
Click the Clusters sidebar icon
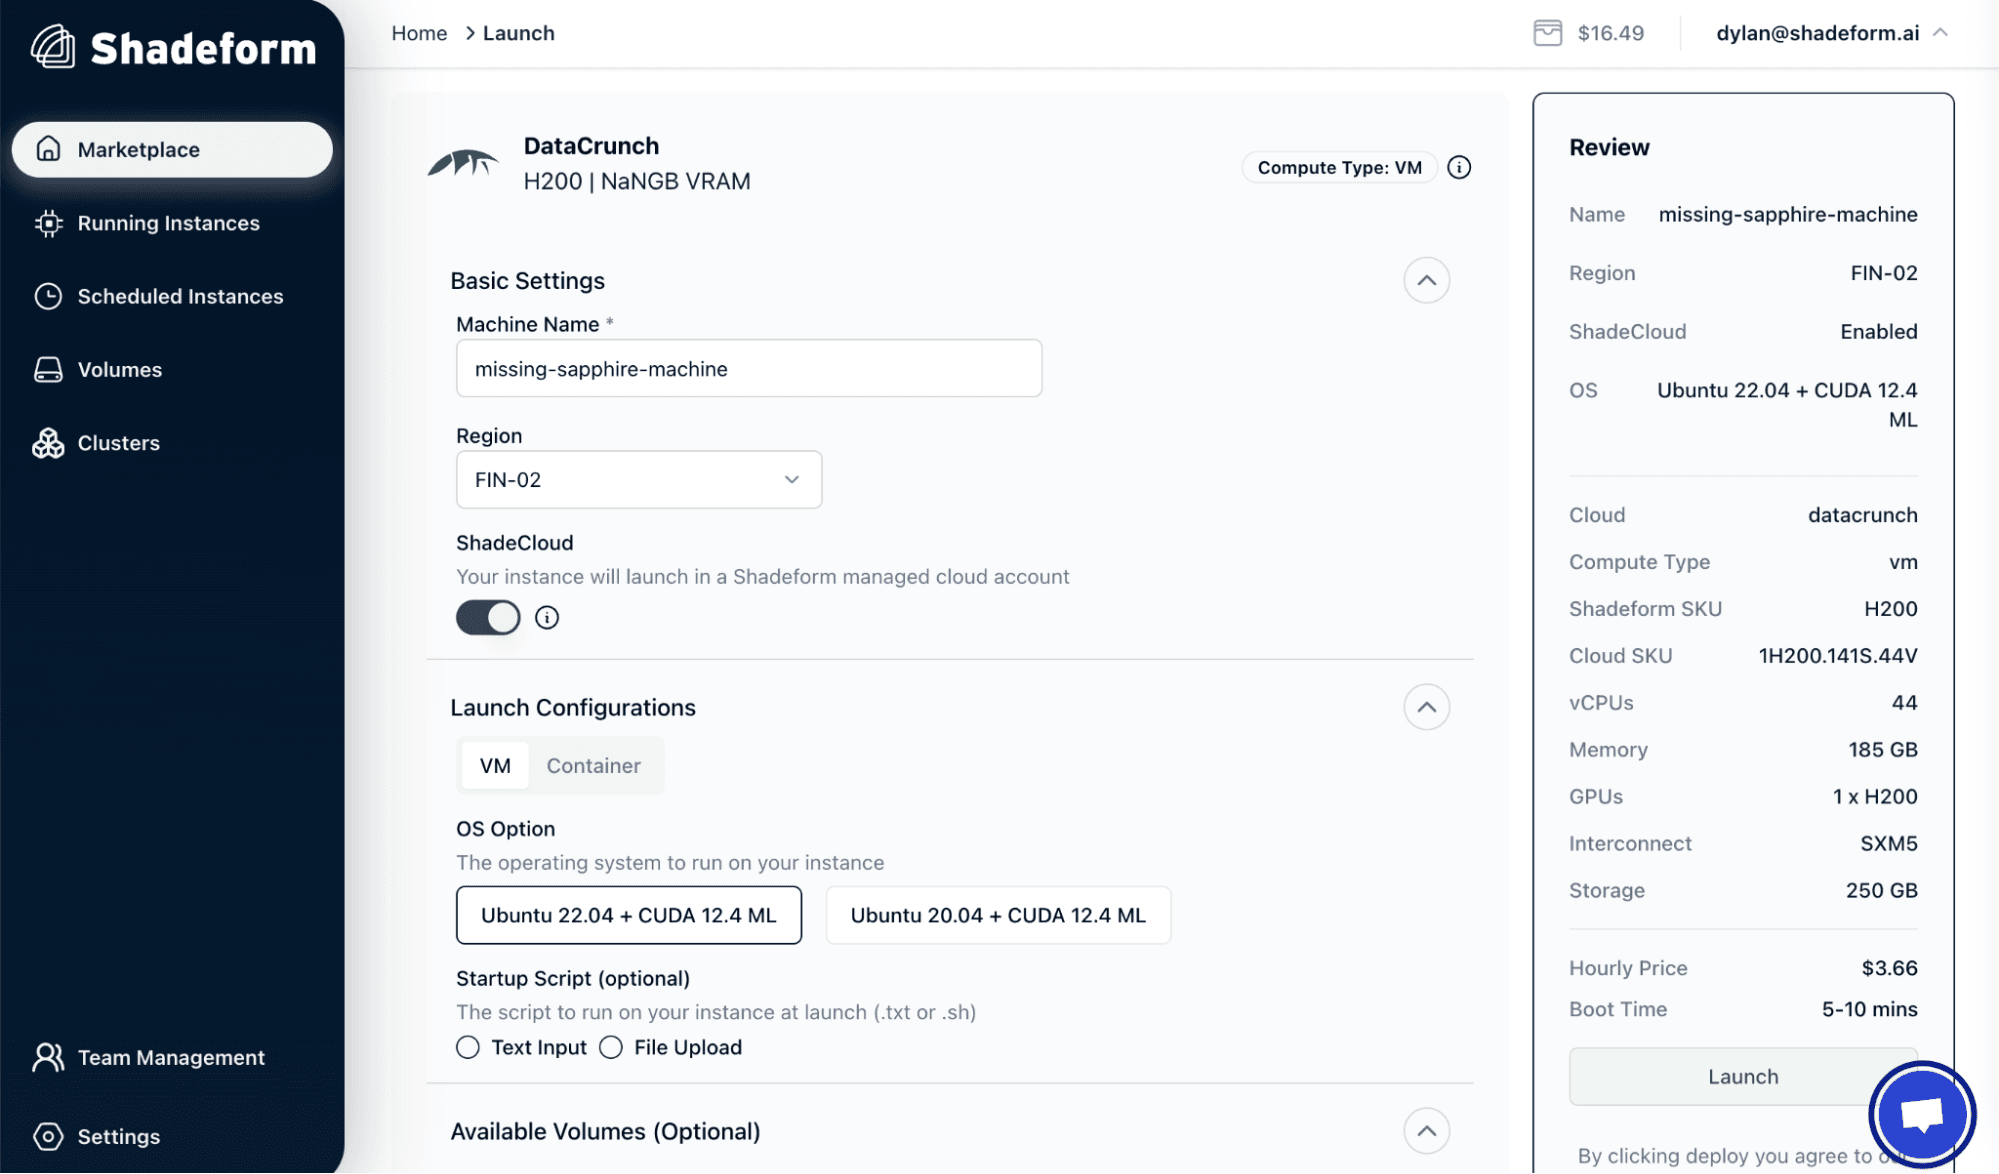tap(47, 444)
